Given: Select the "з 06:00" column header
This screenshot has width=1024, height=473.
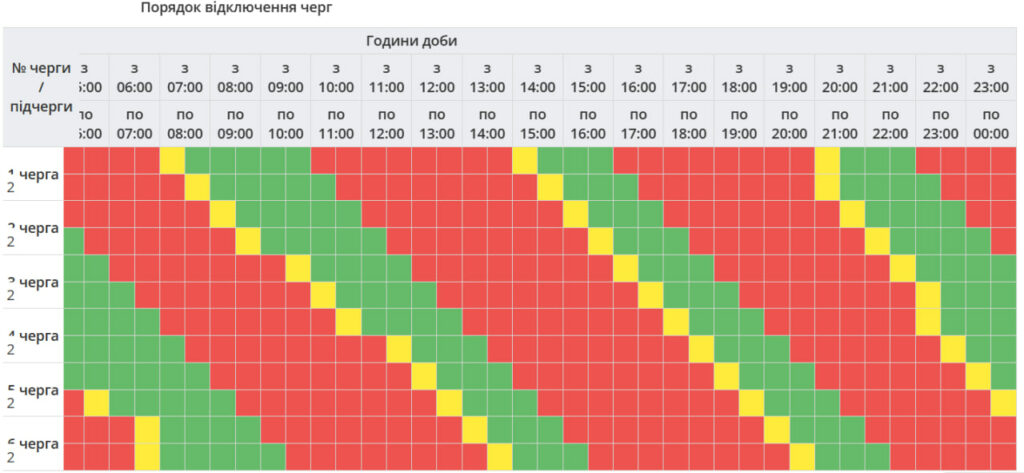Looking at the screenshot, I should coord(135,78).
